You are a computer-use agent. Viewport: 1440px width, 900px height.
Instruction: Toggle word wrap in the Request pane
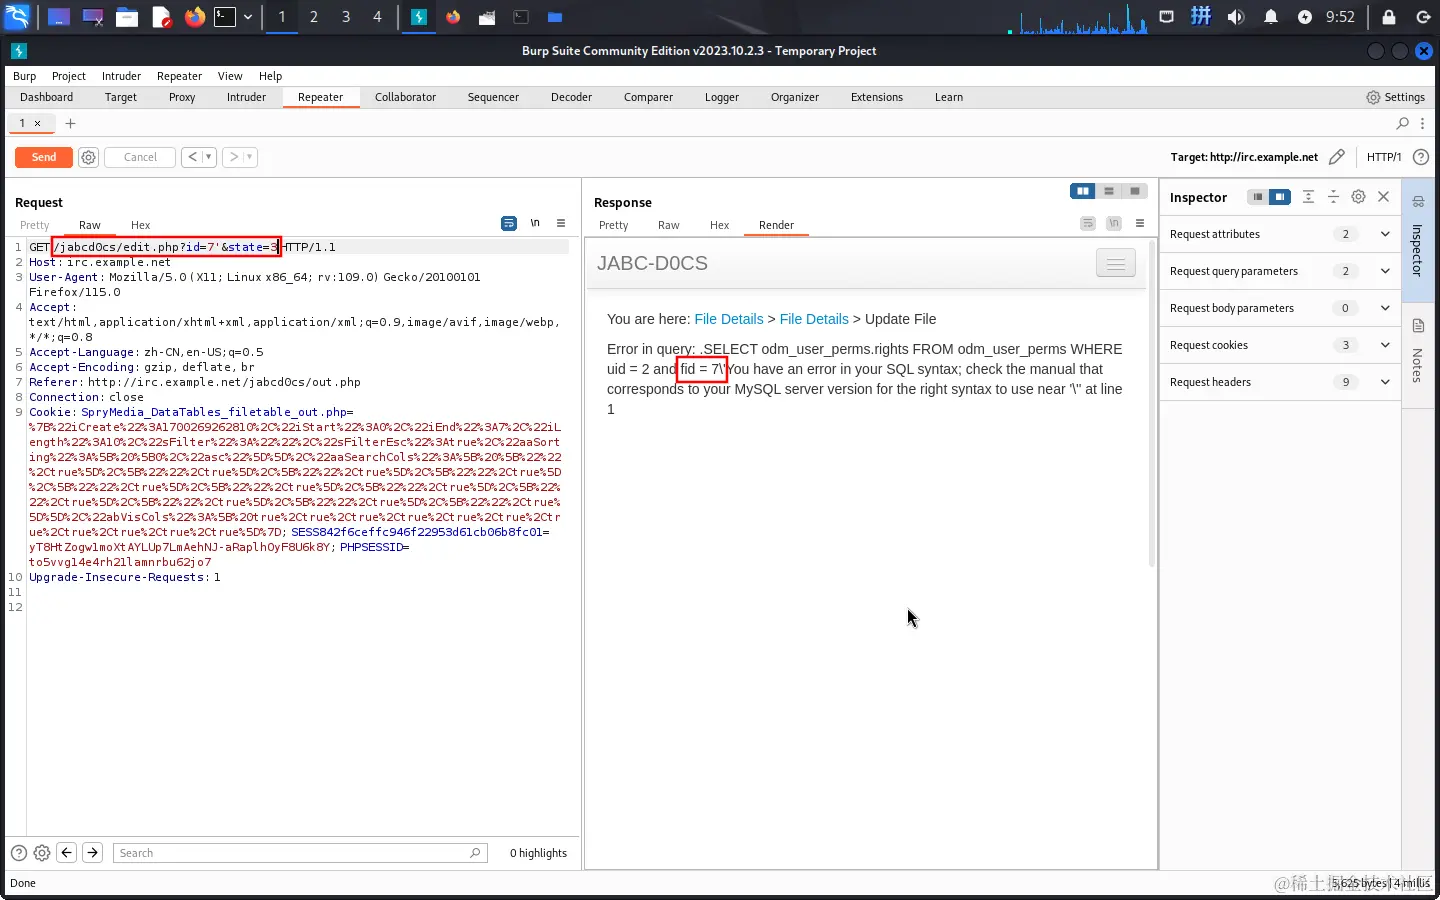pos(509,223)
